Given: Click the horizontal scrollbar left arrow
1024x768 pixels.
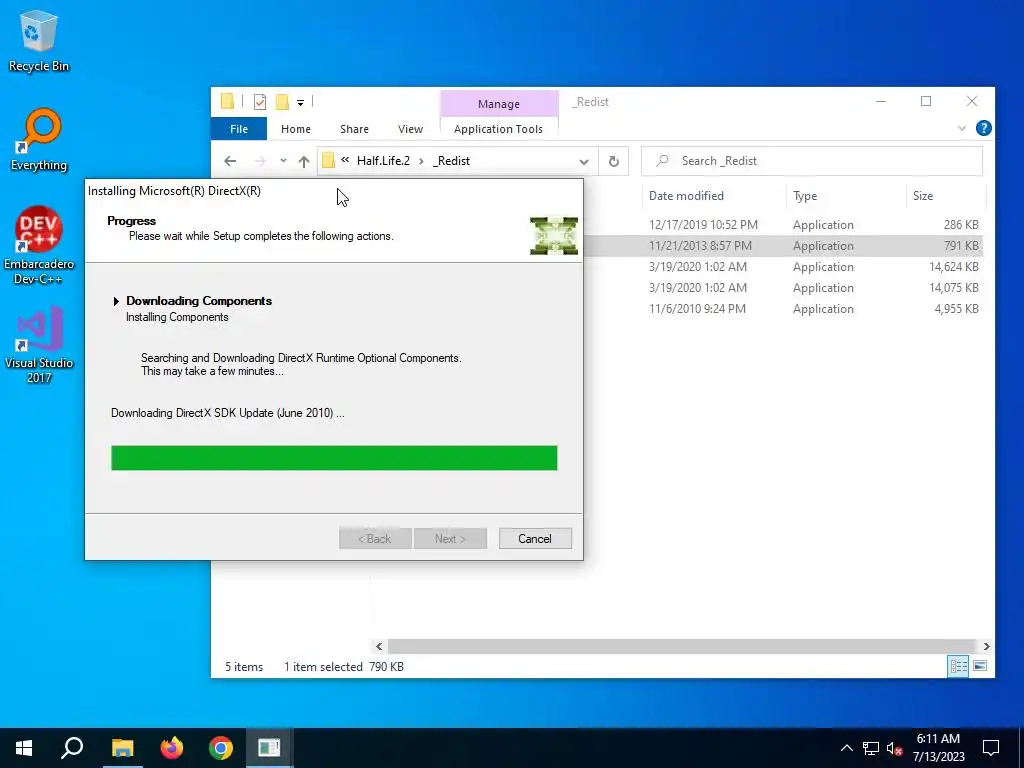Looking at the screenshot, I should tap(379, 646).
